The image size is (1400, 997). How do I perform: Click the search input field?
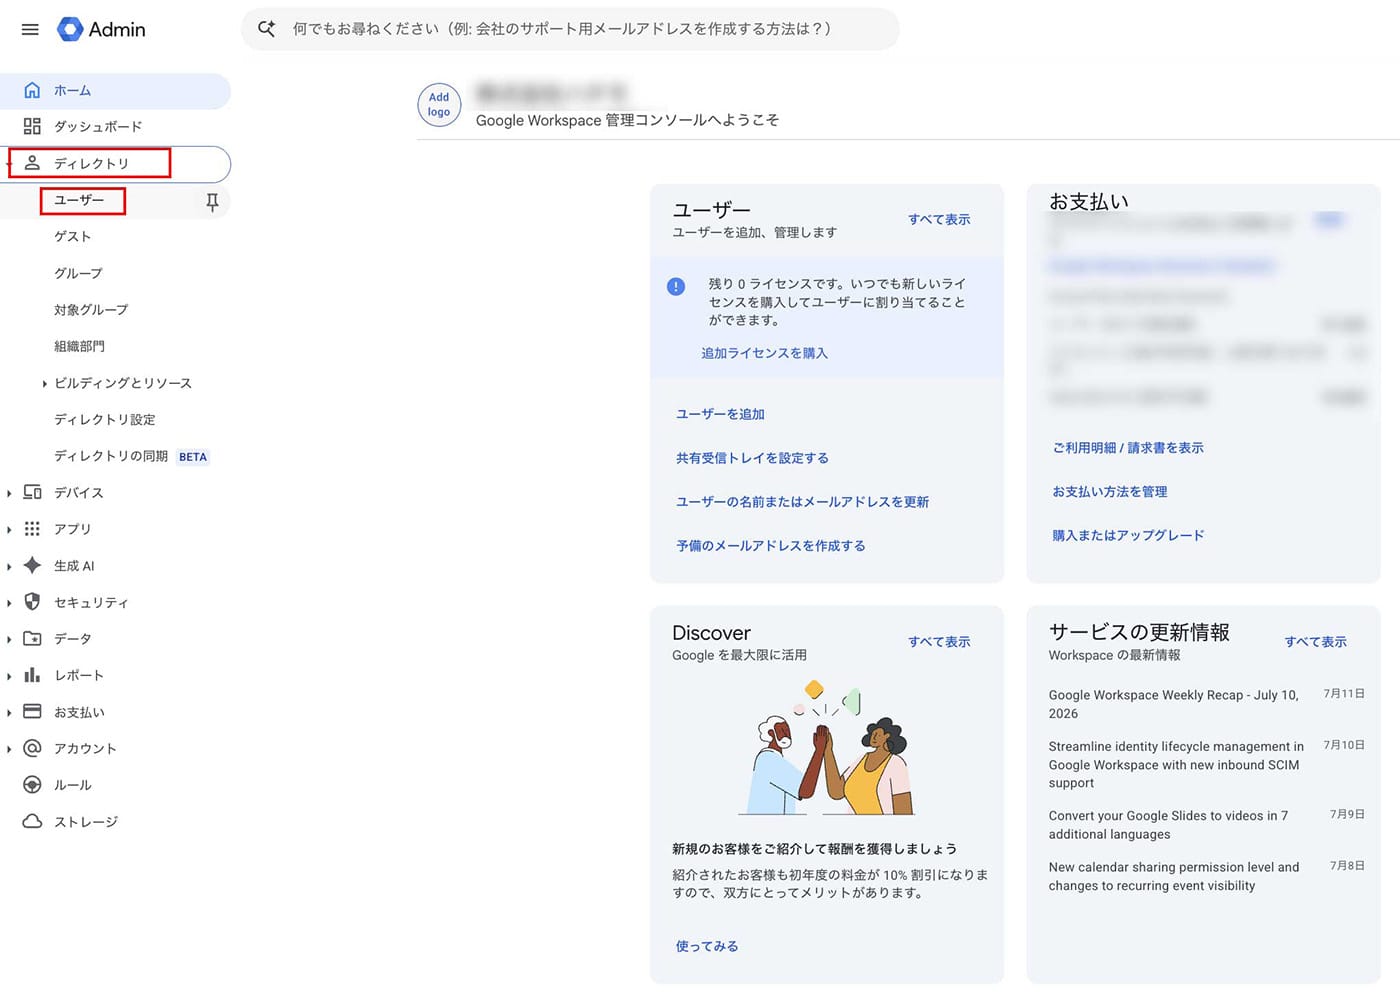tap(570, 29)
